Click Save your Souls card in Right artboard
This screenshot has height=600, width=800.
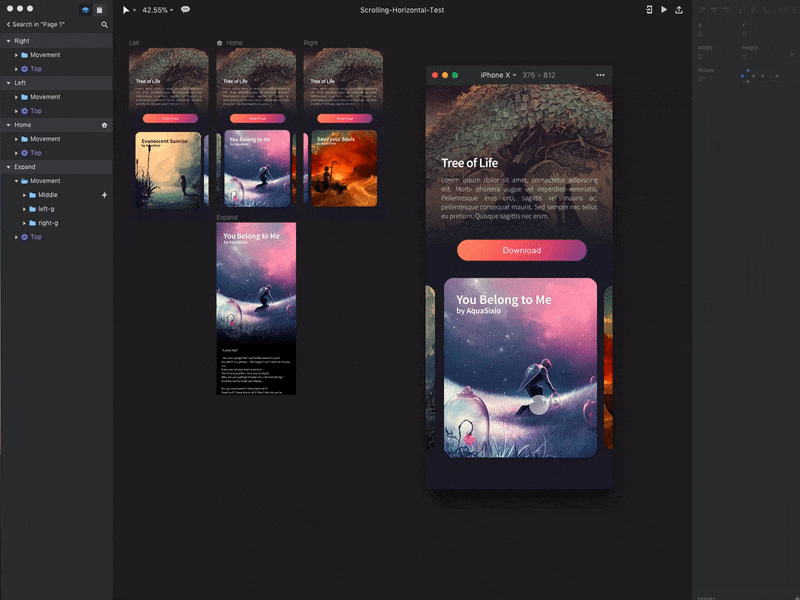click(x=344, y=168)
